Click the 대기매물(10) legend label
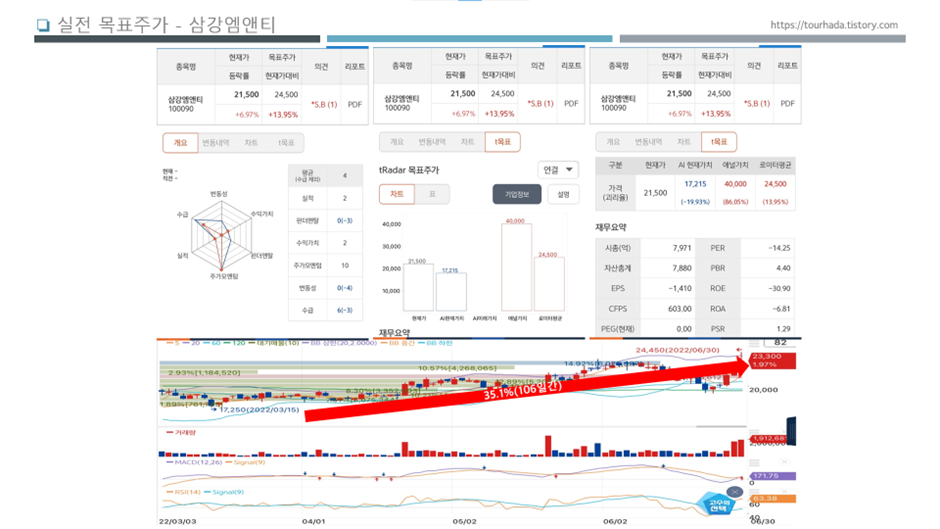This screenshot has height=529, width=940. coord(273,343)
